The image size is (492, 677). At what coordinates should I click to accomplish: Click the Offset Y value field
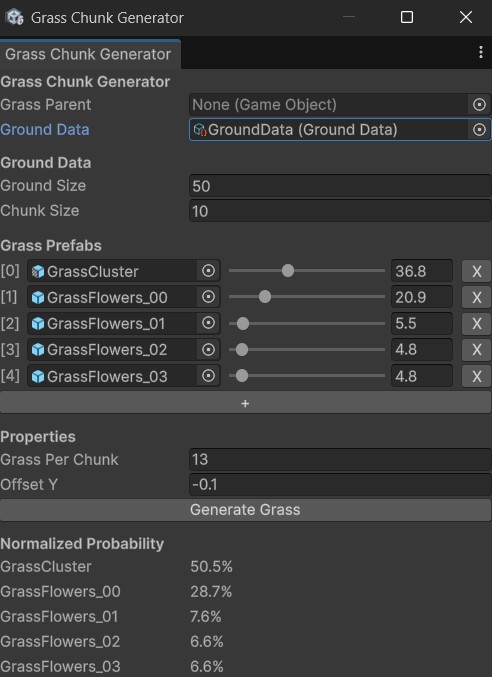point(340,484)
